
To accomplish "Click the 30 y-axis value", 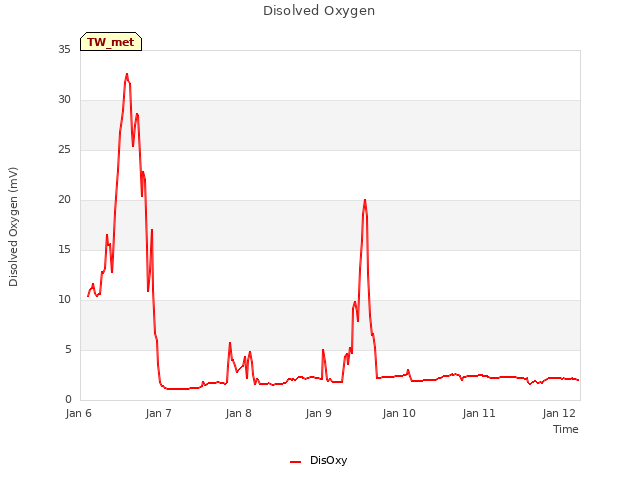I will (64, 99).
